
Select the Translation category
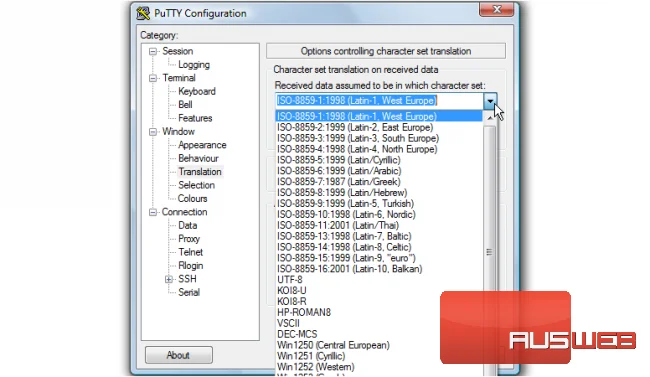pos(200,172)
